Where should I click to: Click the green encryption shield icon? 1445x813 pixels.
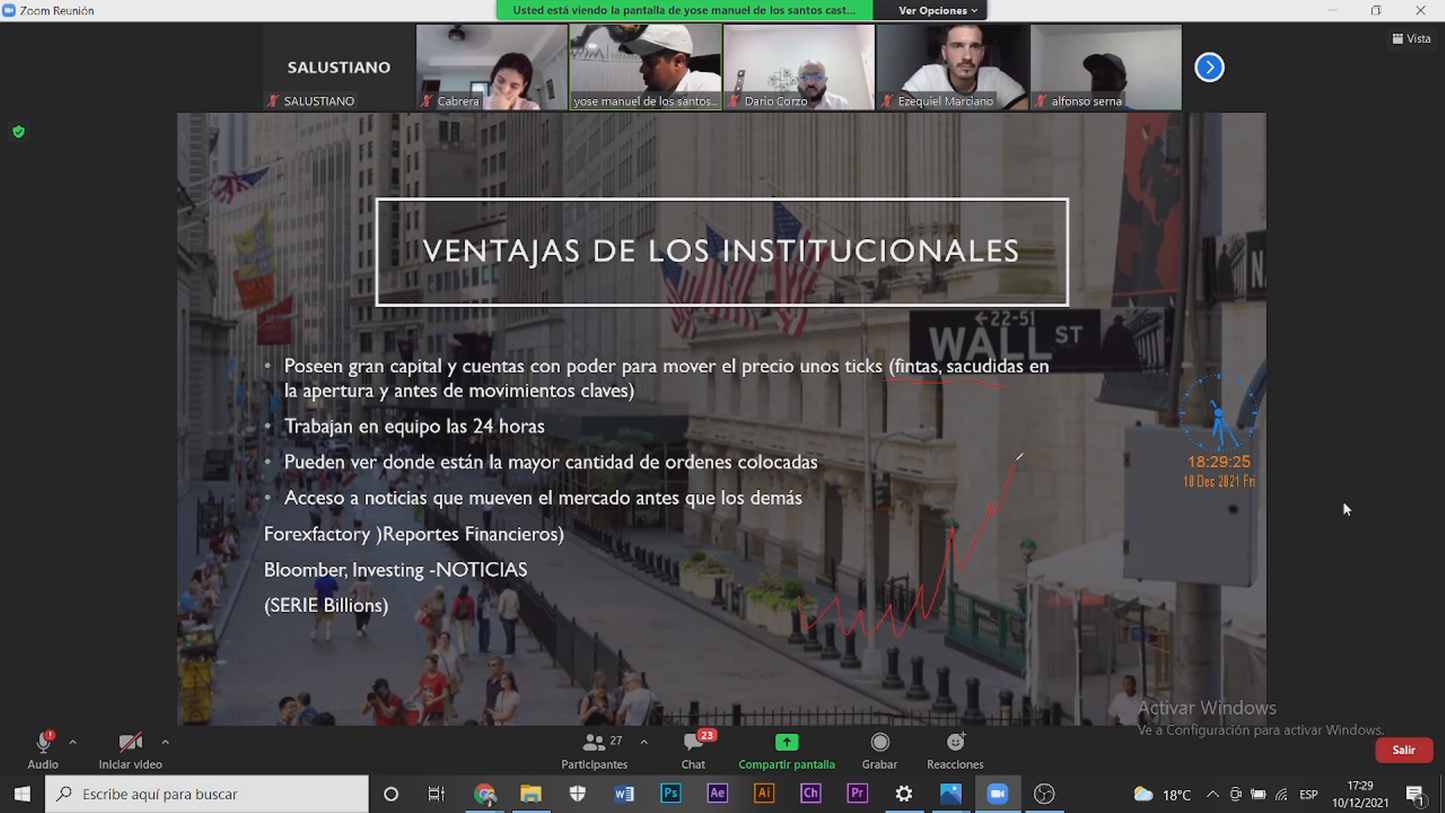(18, 132)
